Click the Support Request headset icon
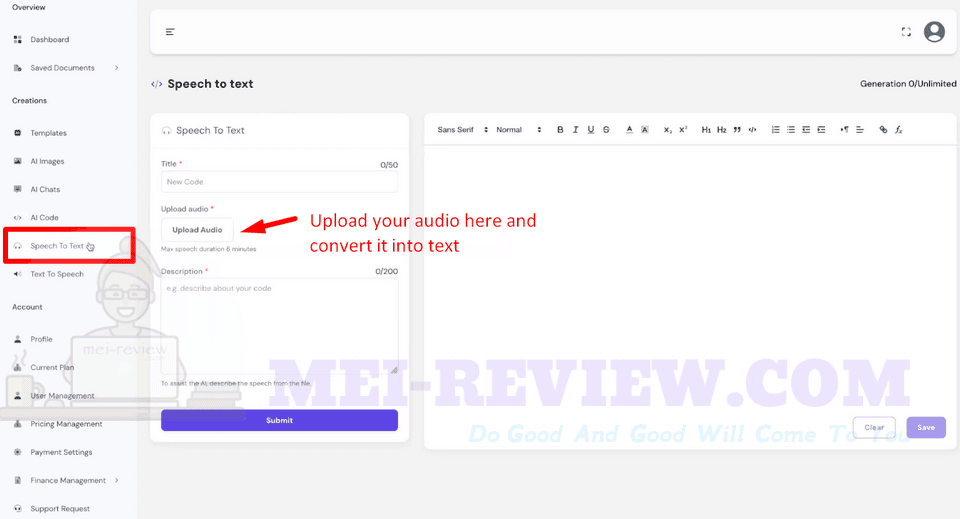 18,509
